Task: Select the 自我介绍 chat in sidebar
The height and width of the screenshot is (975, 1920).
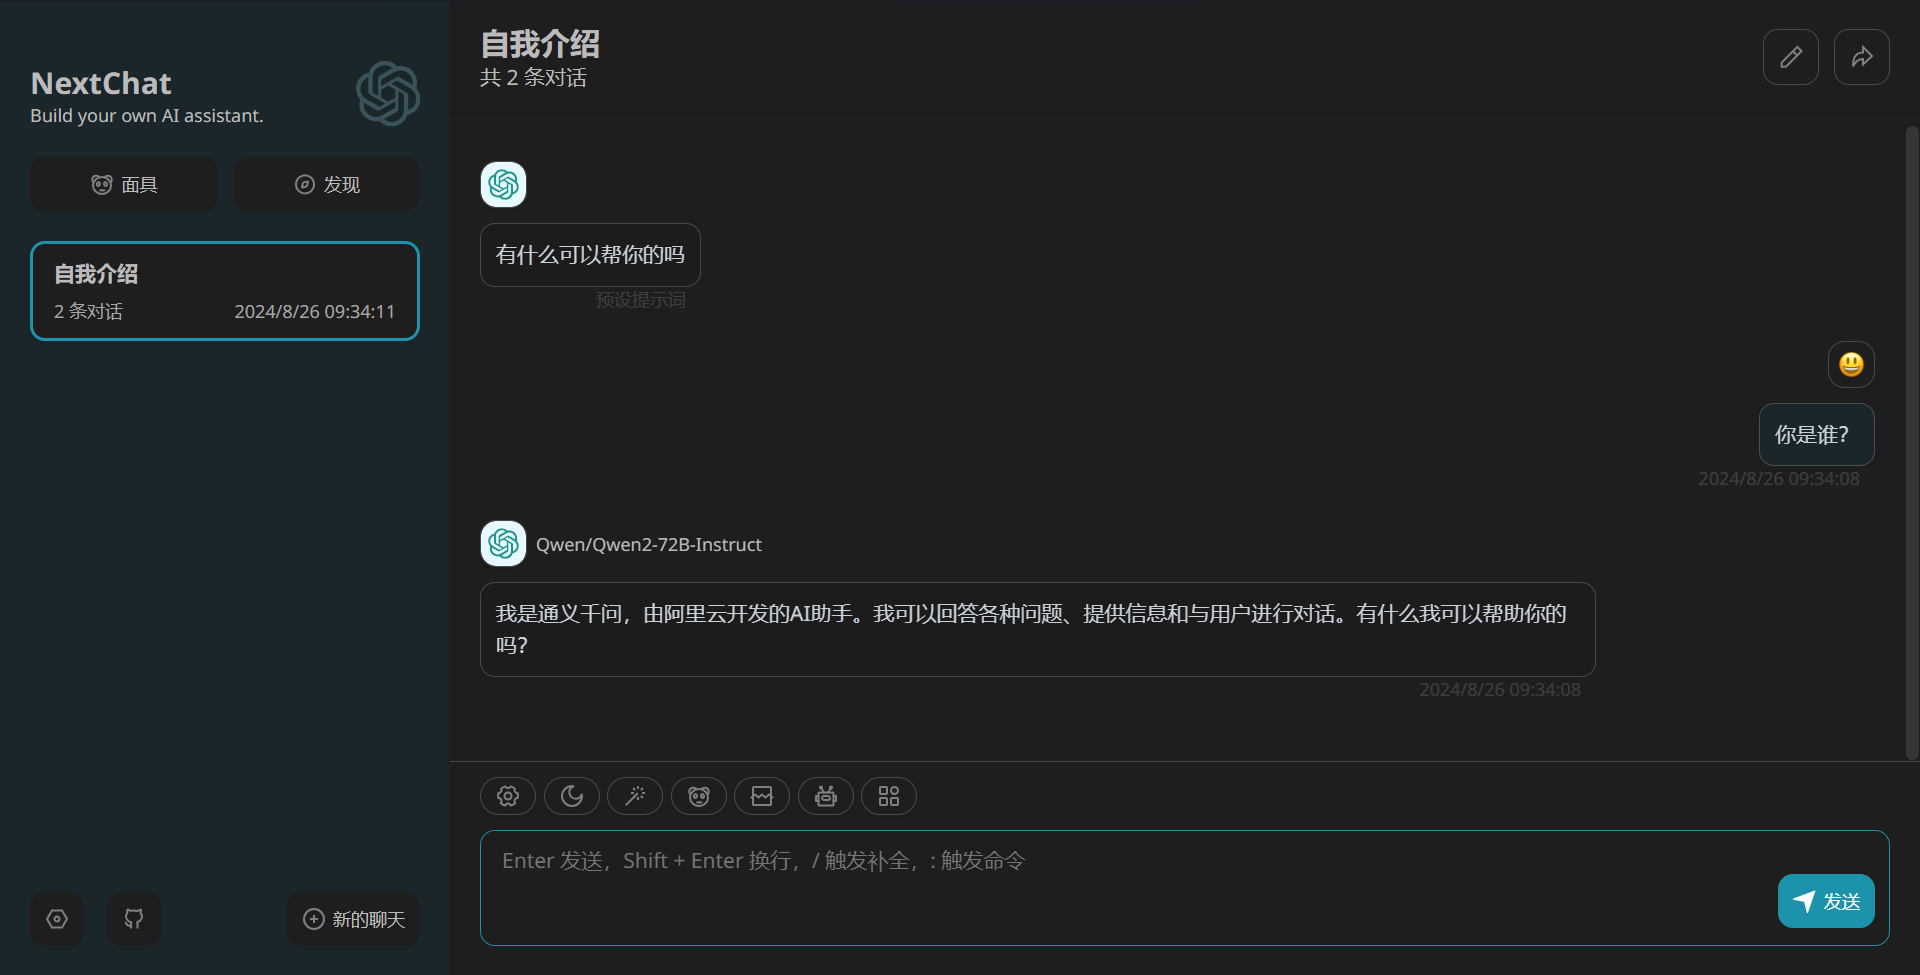Action: 225,291
